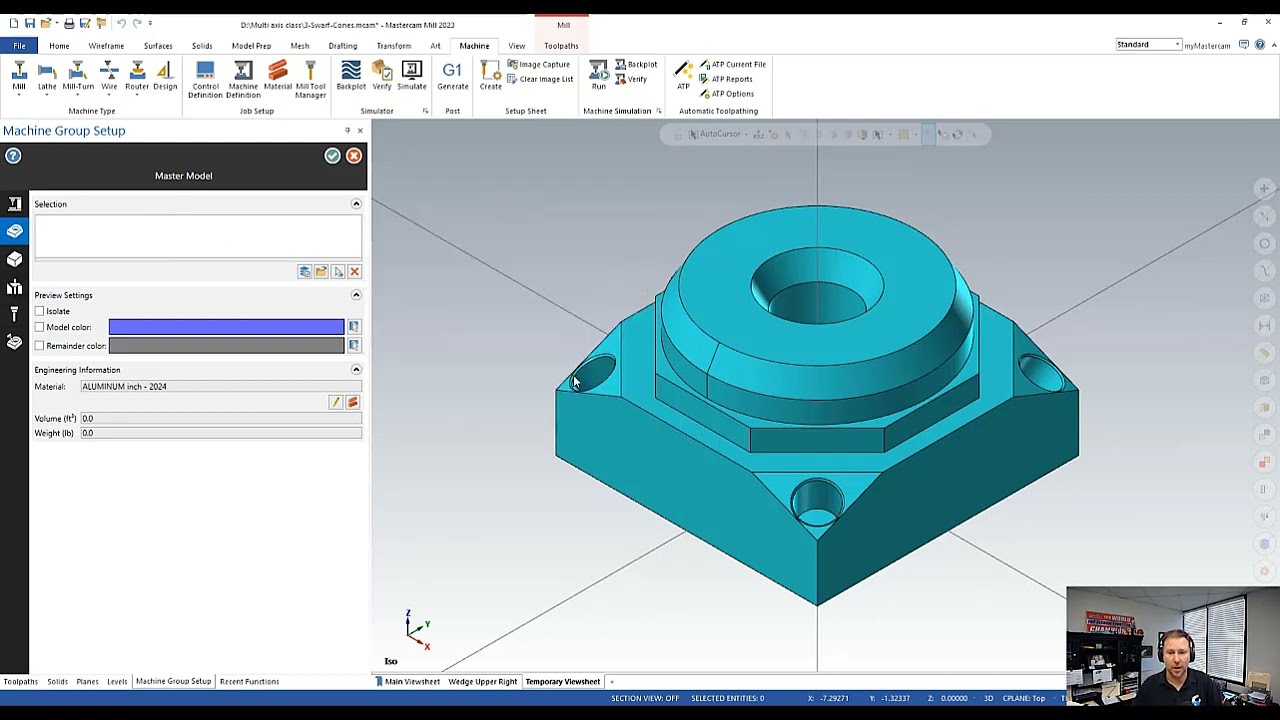Run the machine simulation
Viewport: 1280px width, 720px height.
[x=598, y=76]
